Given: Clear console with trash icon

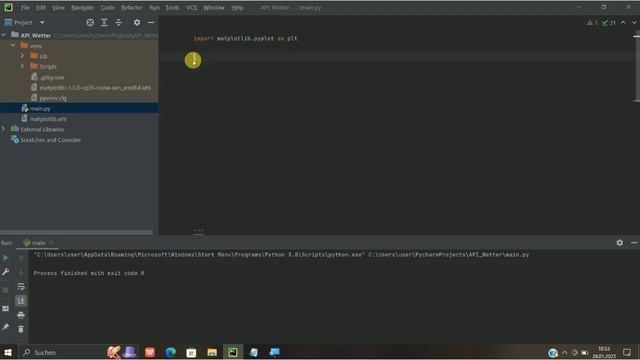Looking at the screenshot, I should (x=21, y=329).
